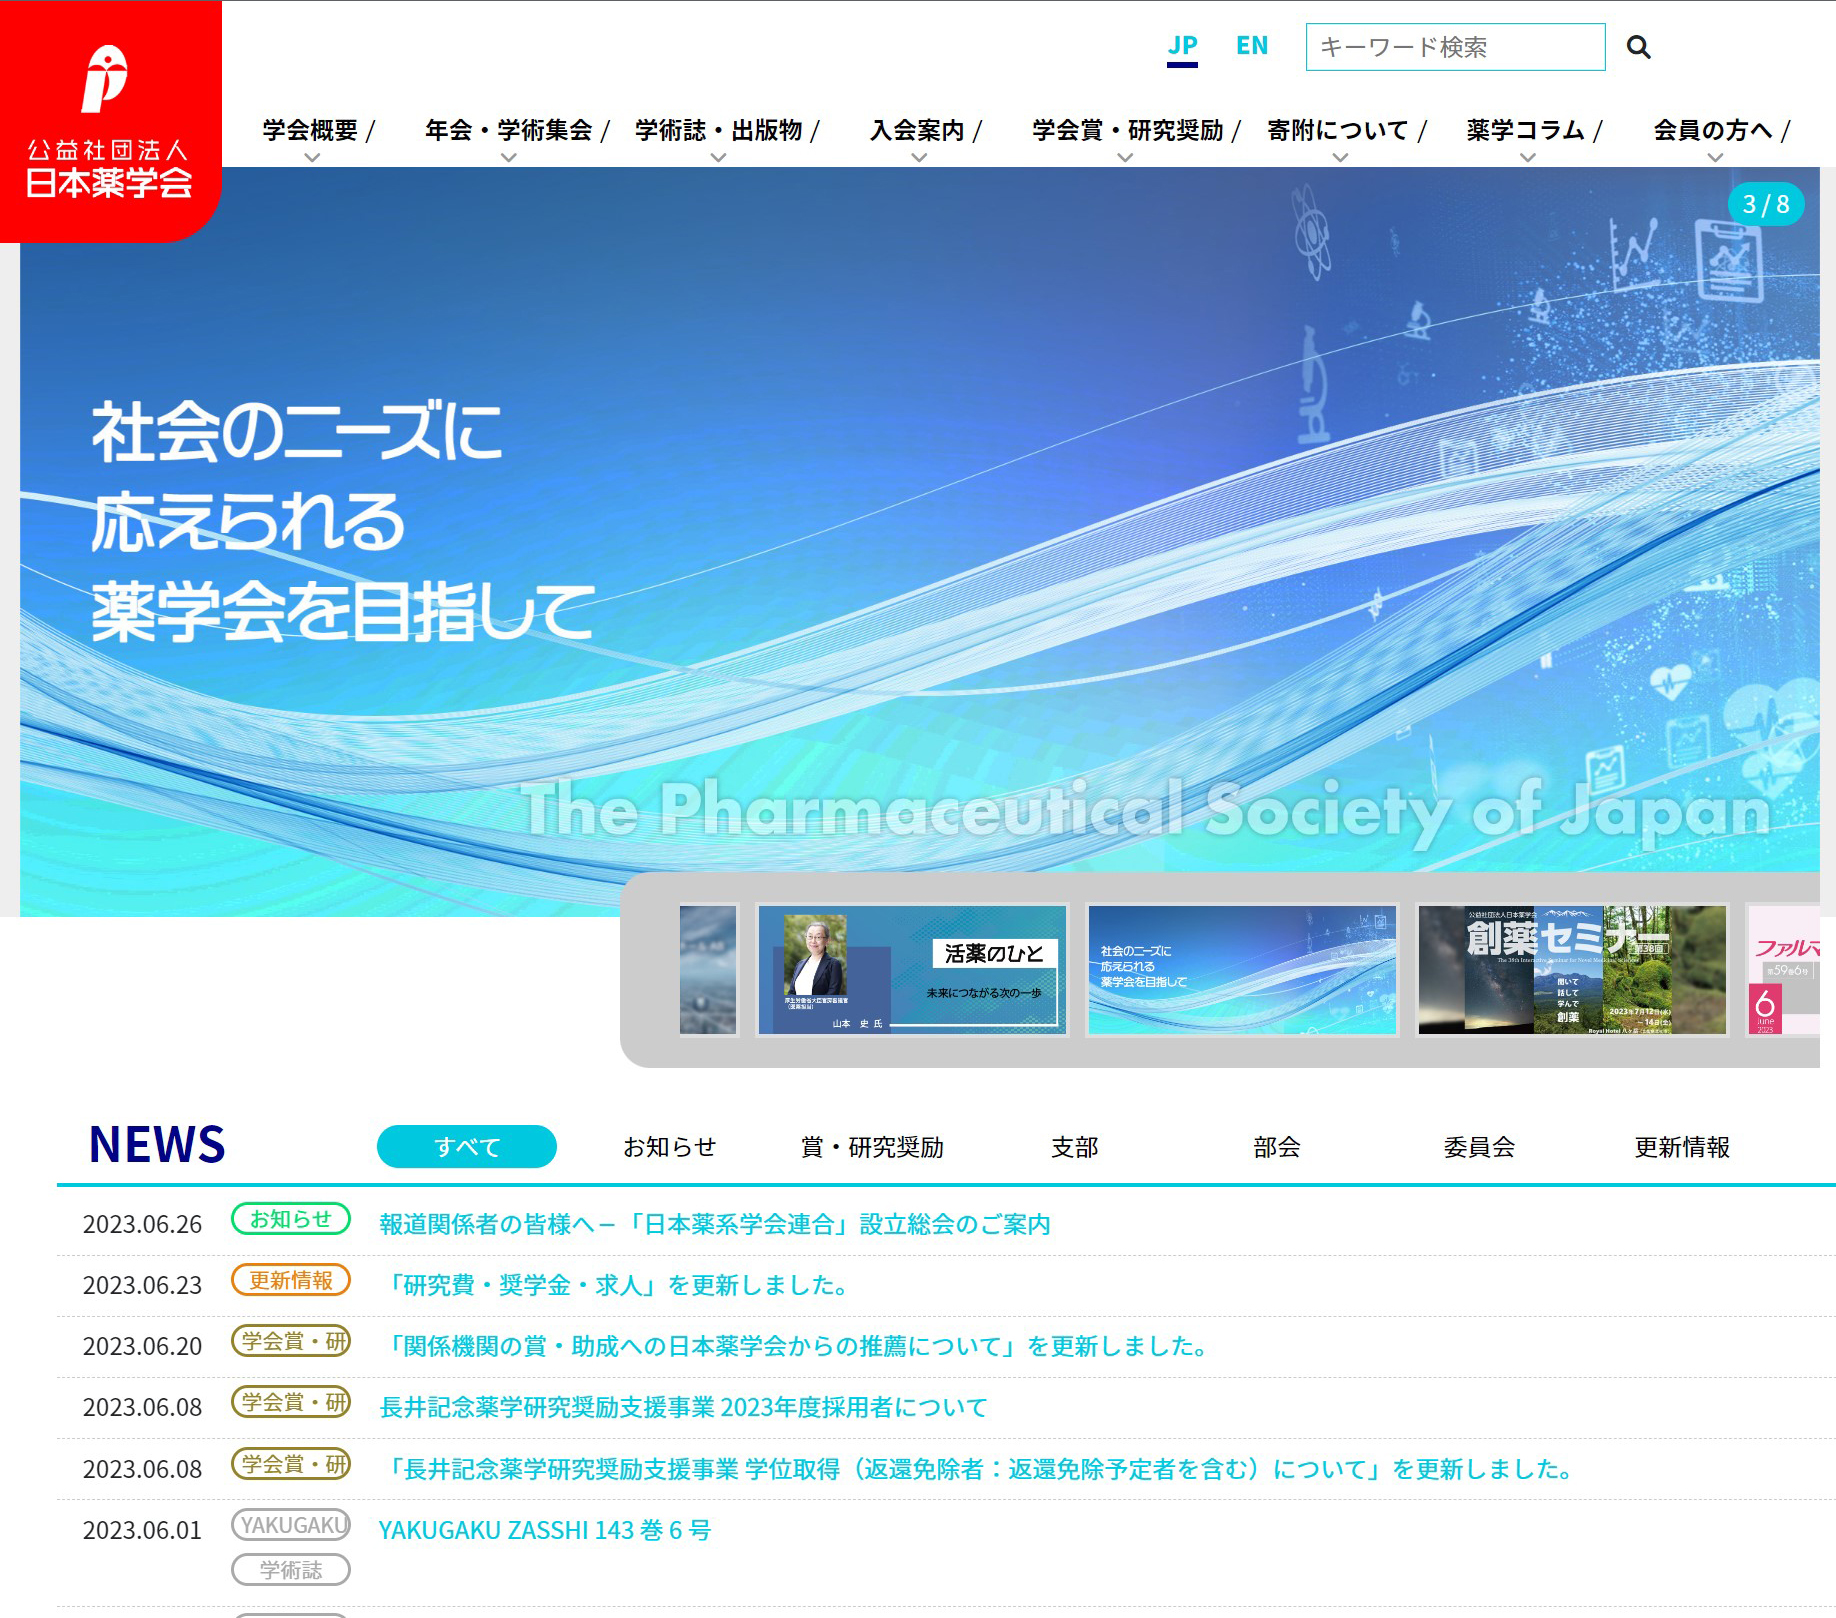Open the 学会賞・研究奨励 menu

[x=1128, y=130]
